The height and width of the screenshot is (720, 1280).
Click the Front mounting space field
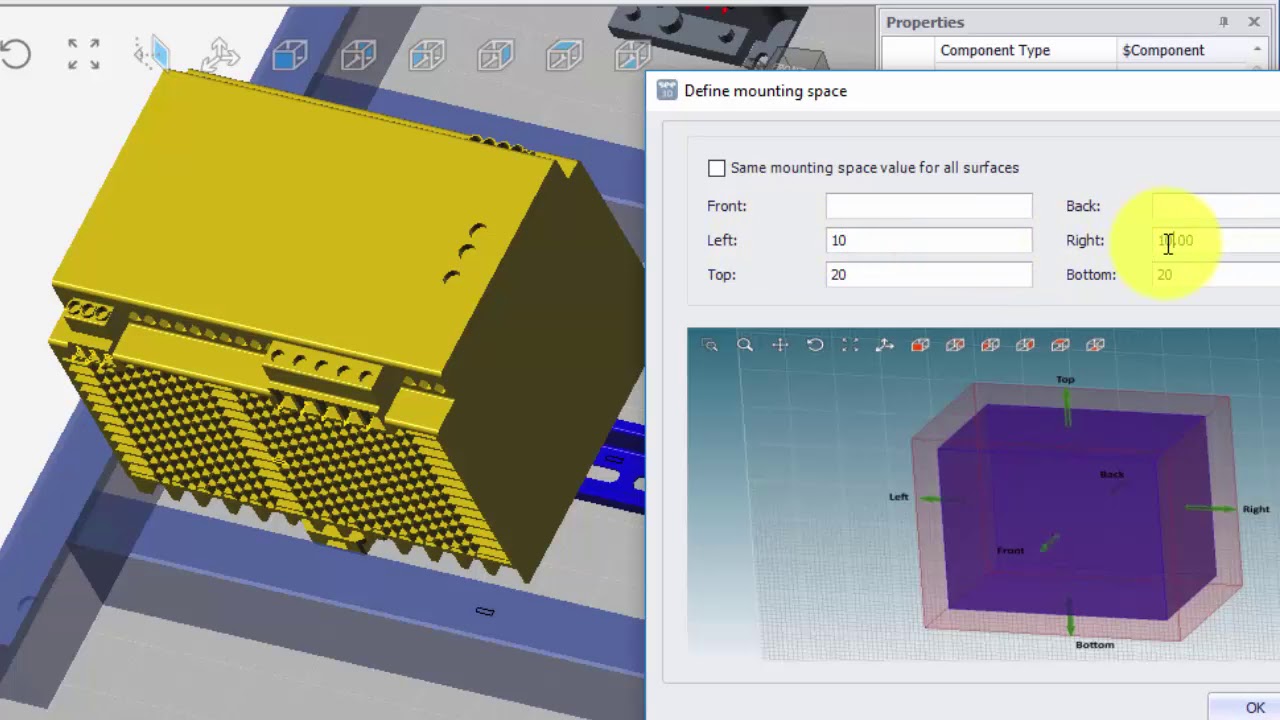click(x=929, y=206)
